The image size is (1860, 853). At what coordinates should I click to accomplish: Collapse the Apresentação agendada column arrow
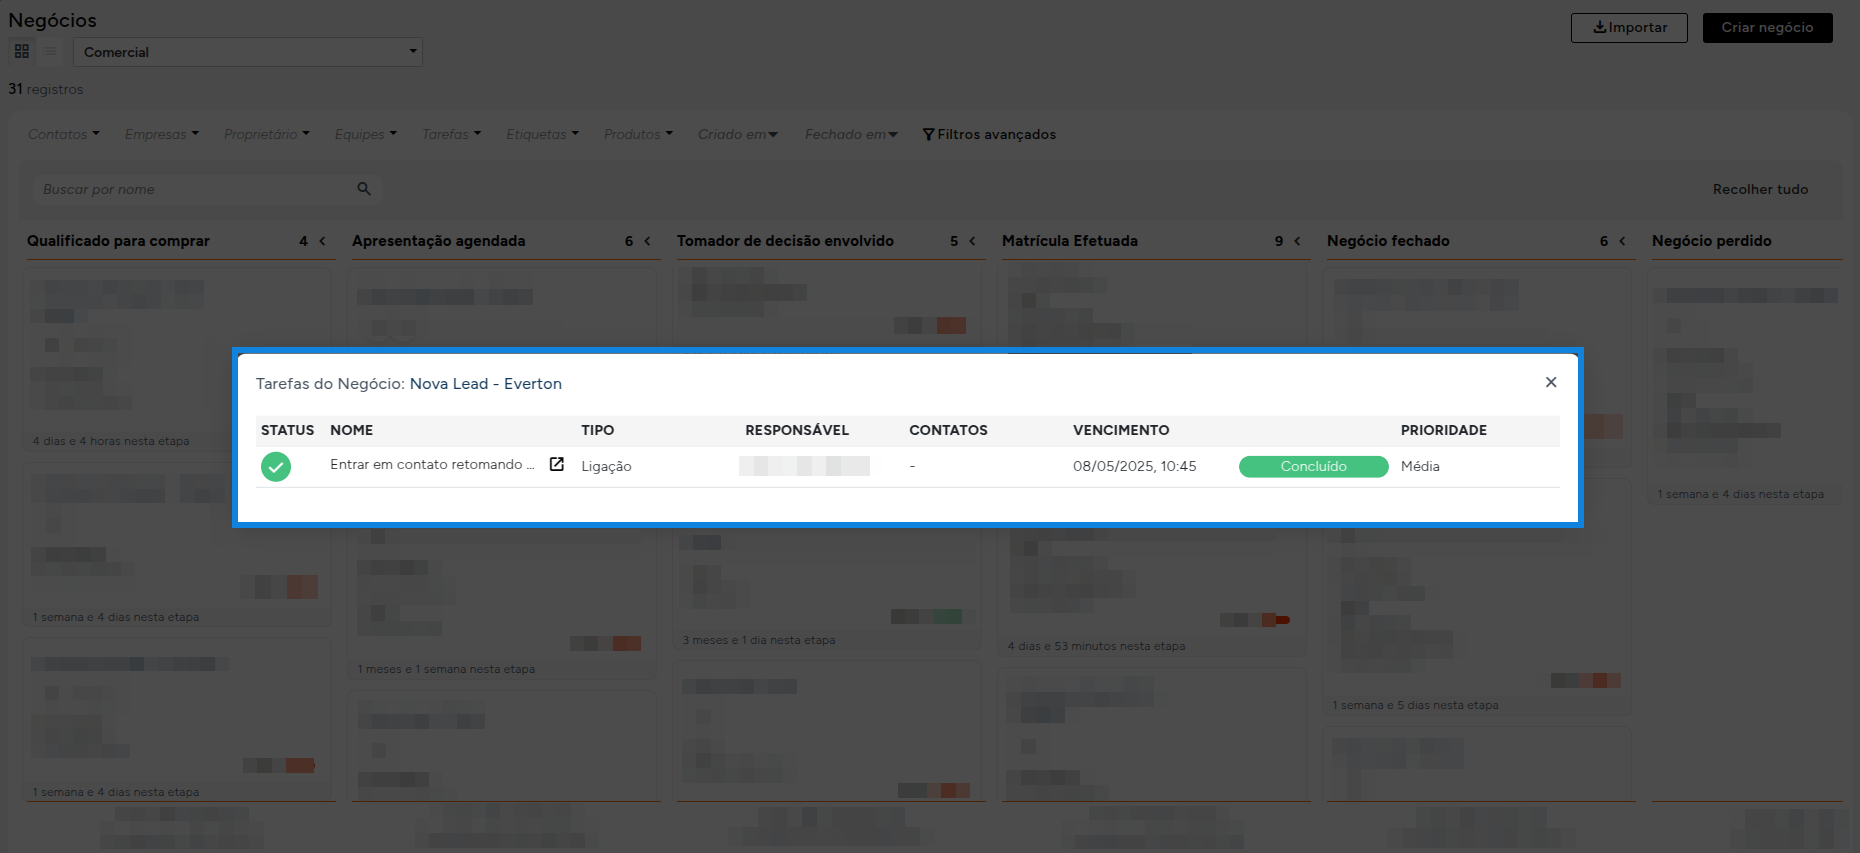click(x=647, y=241)
